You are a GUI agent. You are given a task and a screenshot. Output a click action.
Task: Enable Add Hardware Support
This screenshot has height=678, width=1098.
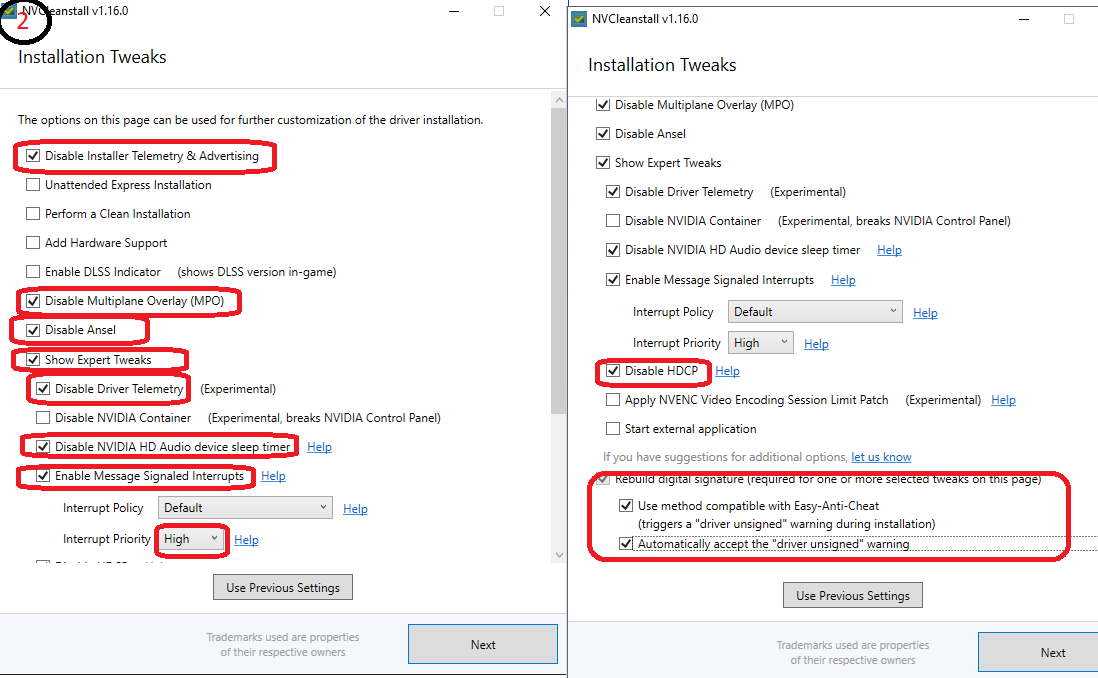click(33, 242)
